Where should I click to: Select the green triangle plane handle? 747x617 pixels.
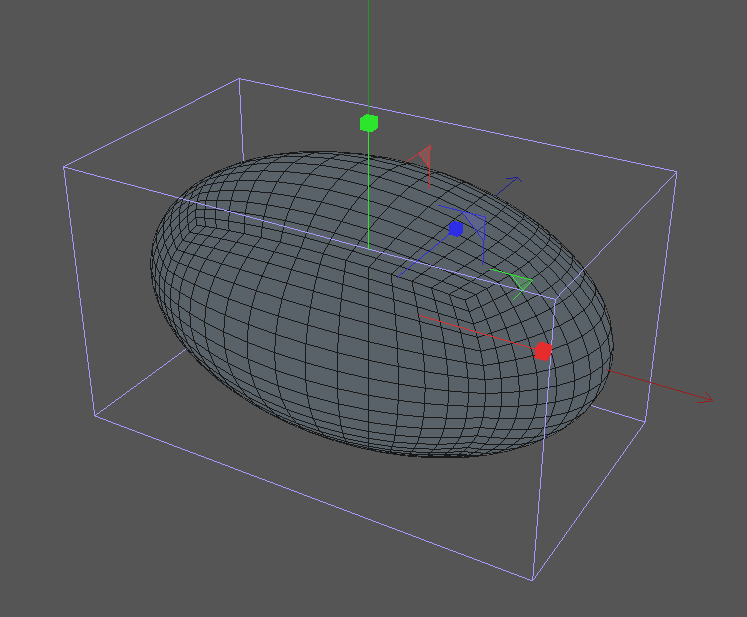point(519,283)
